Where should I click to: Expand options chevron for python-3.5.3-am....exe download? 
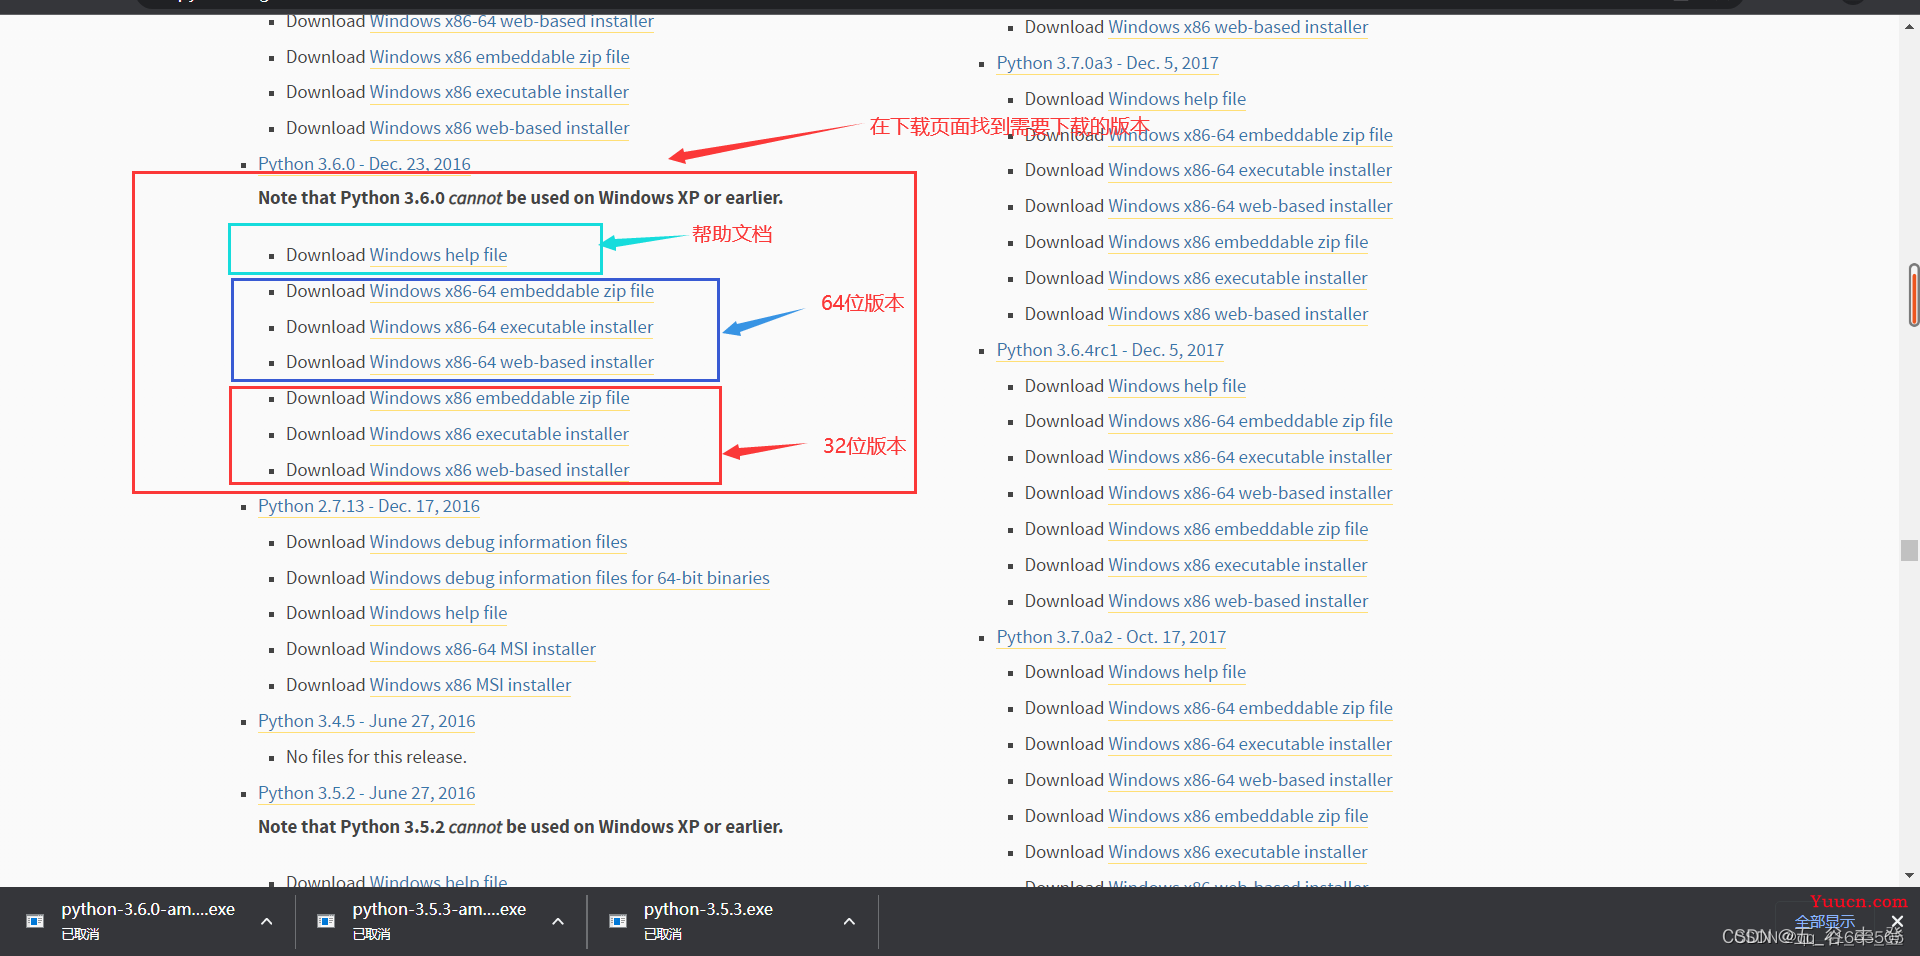pyautogui.click(x=558, y=921)
